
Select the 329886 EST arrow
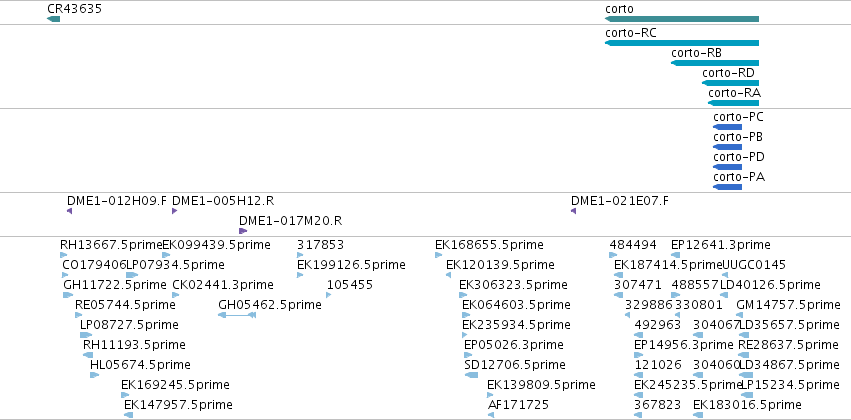(627, 315)
